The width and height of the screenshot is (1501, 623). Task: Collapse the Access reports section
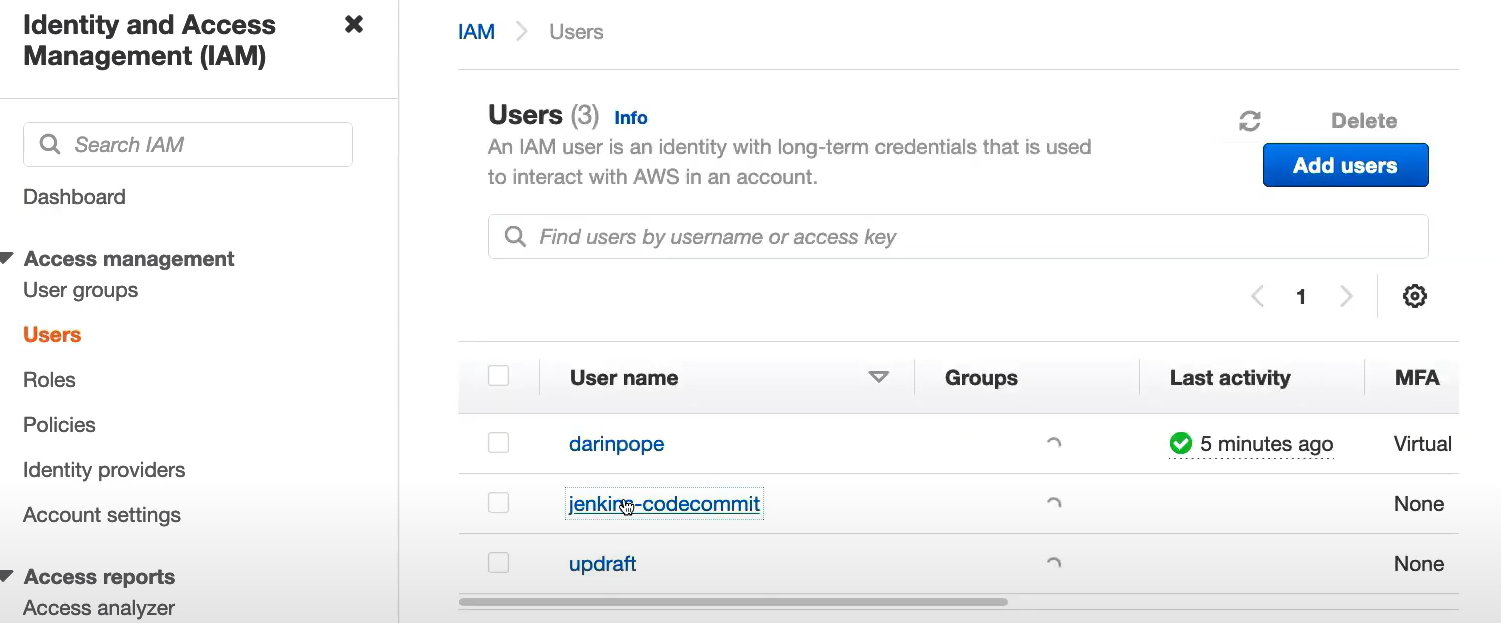(7, 577)
